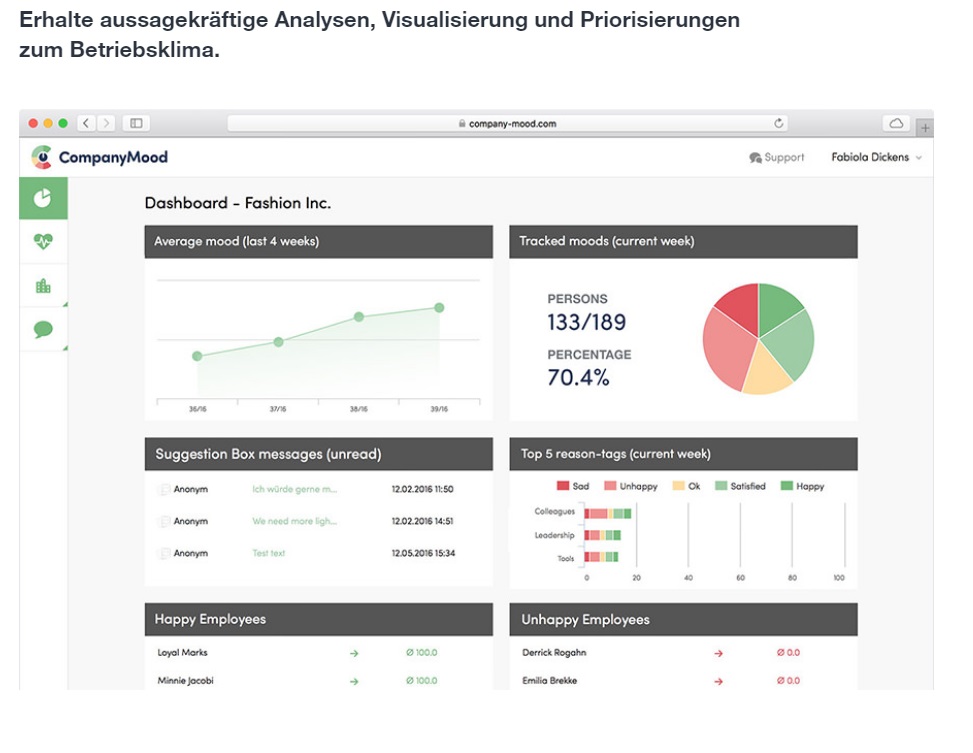
Task: Click the iCloud tabs icon in browser
Action: tap(896, 123)
